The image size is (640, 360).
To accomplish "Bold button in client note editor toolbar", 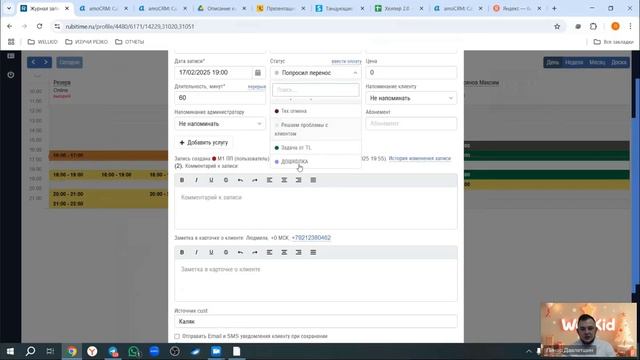I will tap(182, 252).
